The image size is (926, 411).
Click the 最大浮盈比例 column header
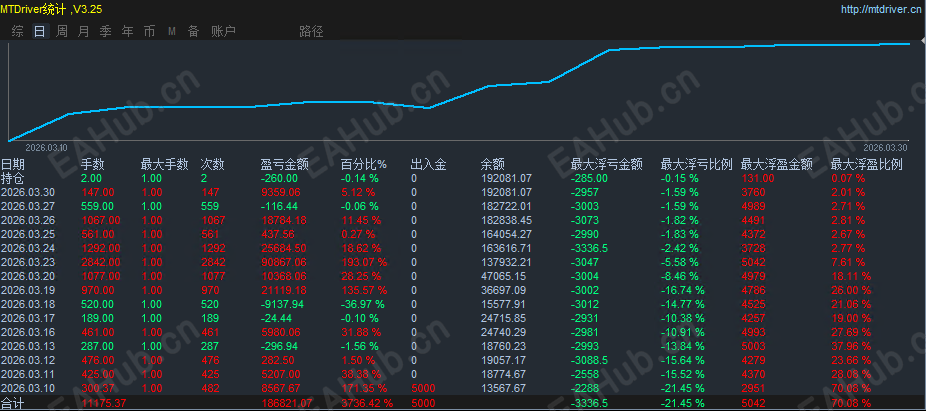(867, 164)
